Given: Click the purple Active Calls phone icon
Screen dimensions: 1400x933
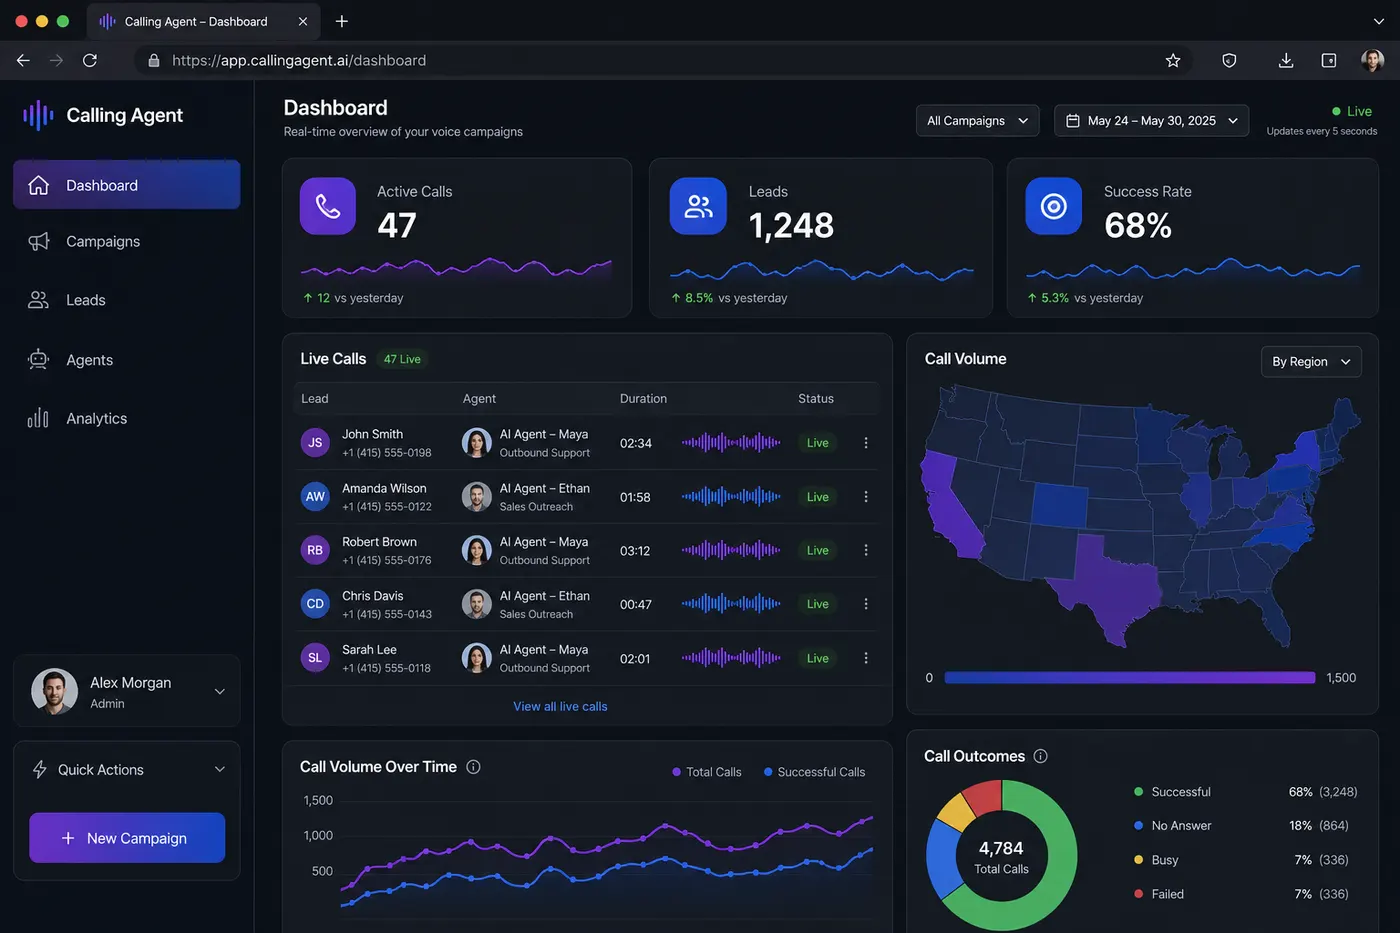Looking at the screenshot, I should [328, 206].
